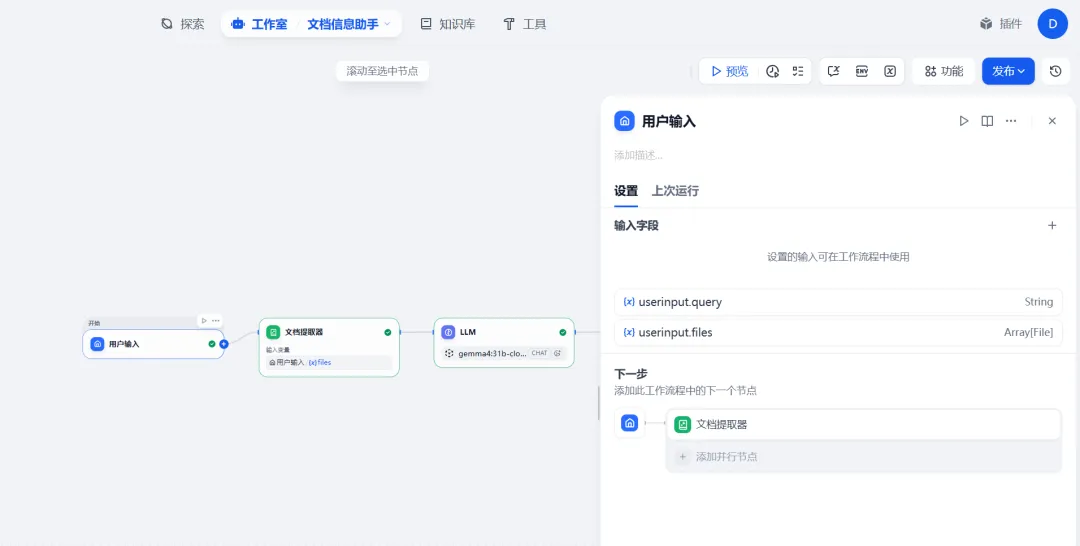
Task: Click the files variable in 文档提取器 node
Action: pyautogui.click(x=320, y=362)
